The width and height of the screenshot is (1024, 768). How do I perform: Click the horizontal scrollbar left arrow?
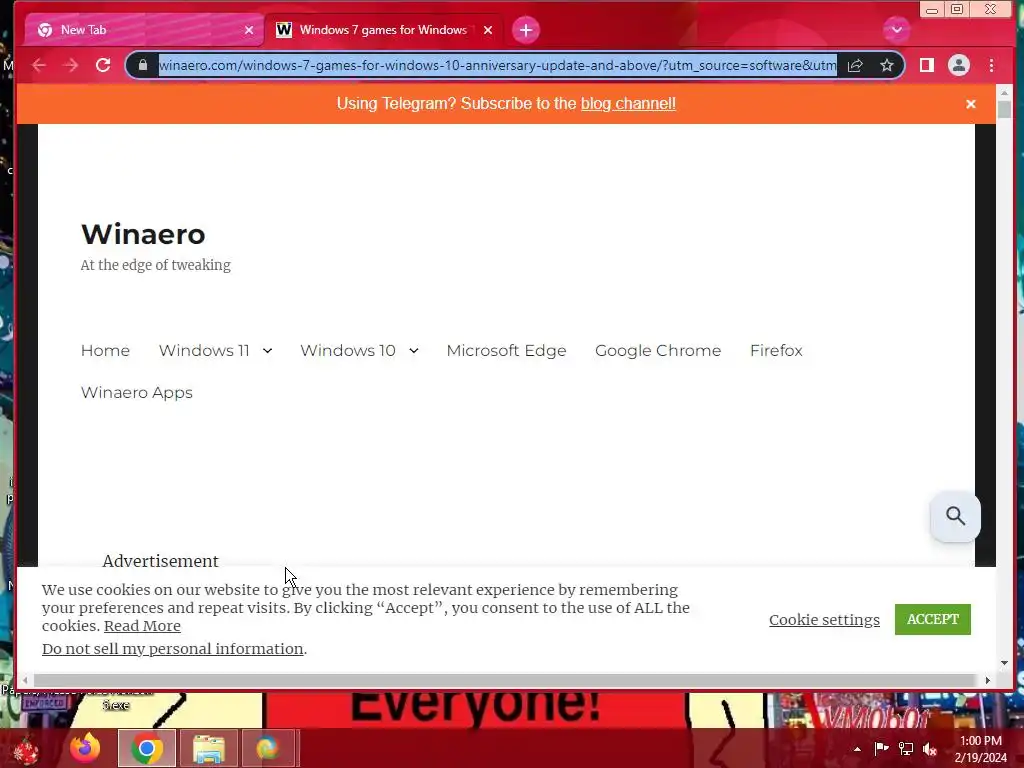pyautogui.click(x=25, y=680)
